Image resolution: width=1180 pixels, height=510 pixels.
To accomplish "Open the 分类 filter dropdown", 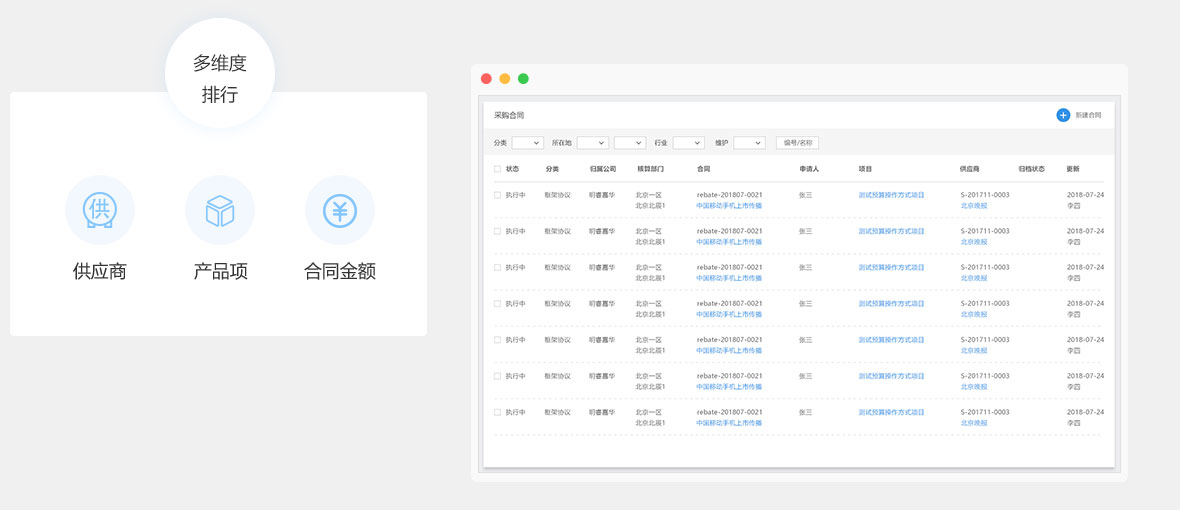I will pyautogui.click(x=527, y=143).
